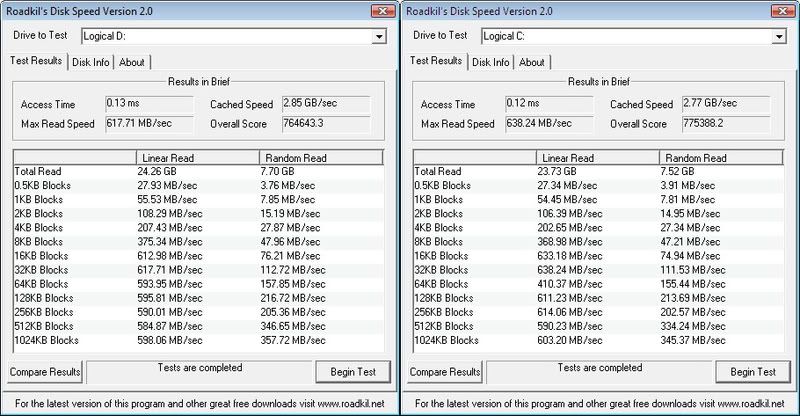800x416 pixels.
Task: Click Overall Score field 764643.3
Action: tap(326, 124)
